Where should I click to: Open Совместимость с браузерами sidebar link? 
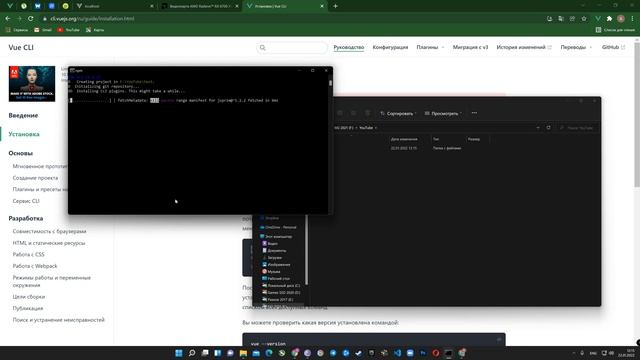tap(49, 231)
